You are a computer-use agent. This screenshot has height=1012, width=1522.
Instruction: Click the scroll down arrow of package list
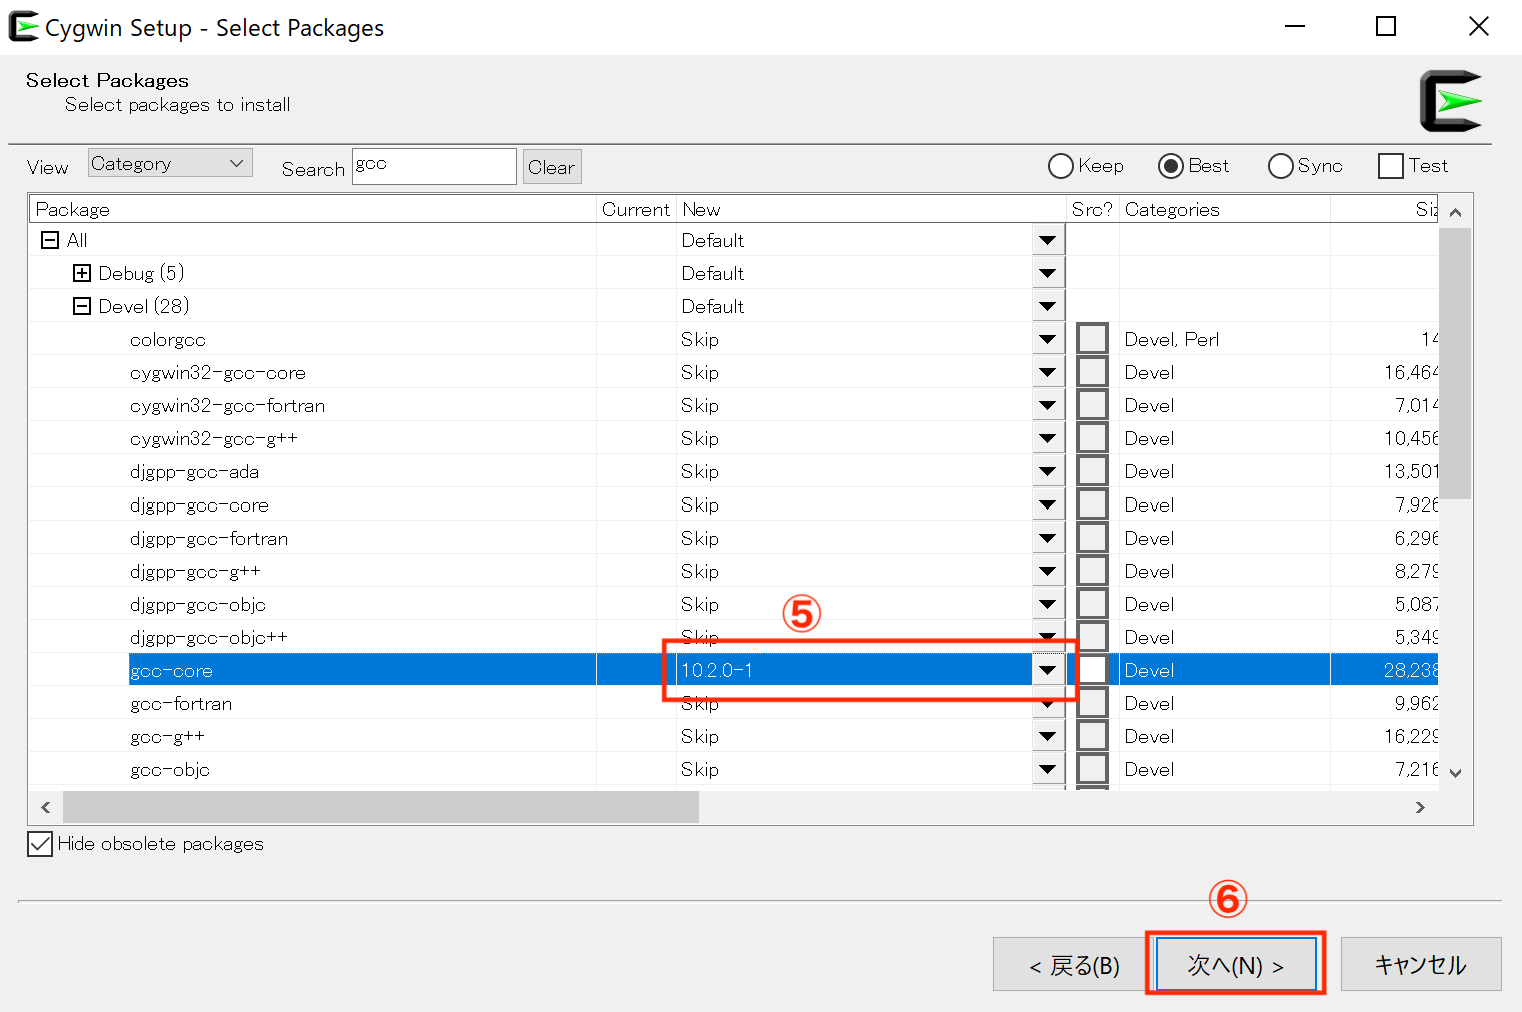pos(1455,773)
